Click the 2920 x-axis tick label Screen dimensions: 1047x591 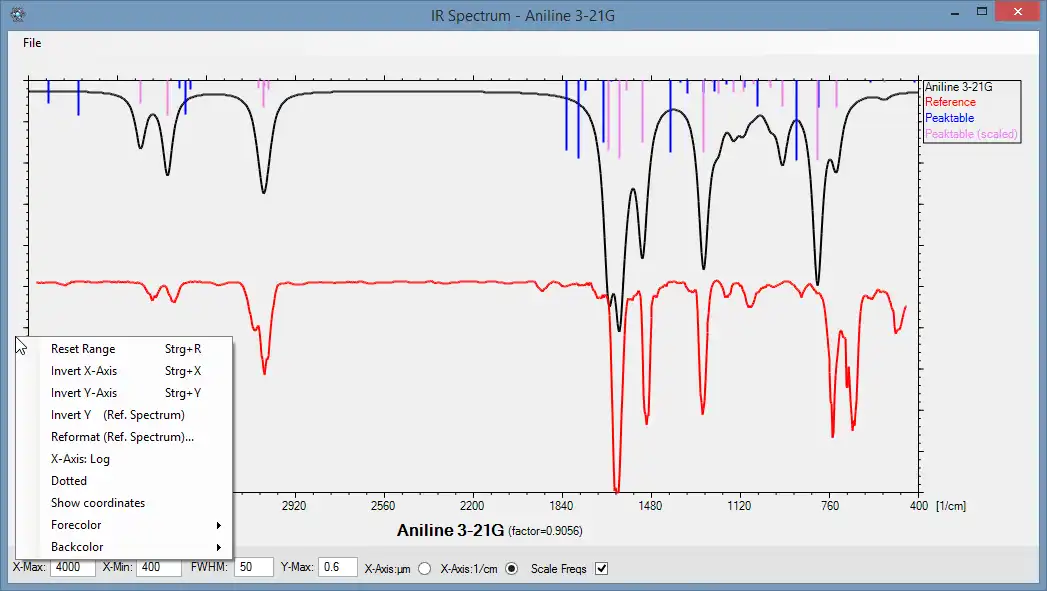[294, 506]
